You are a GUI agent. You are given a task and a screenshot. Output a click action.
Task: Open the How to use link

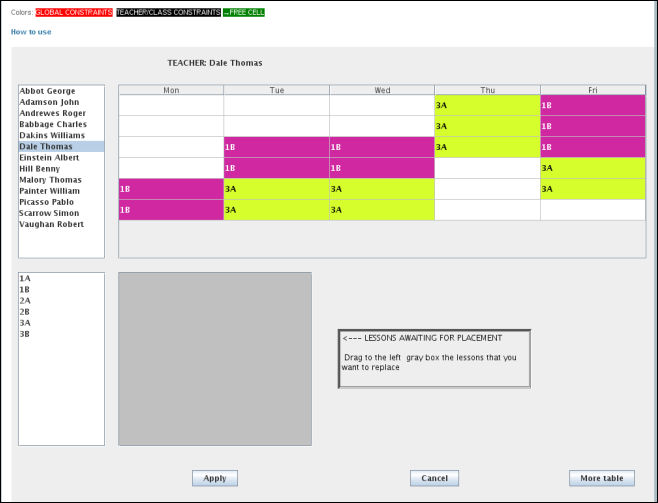[31, 32]
